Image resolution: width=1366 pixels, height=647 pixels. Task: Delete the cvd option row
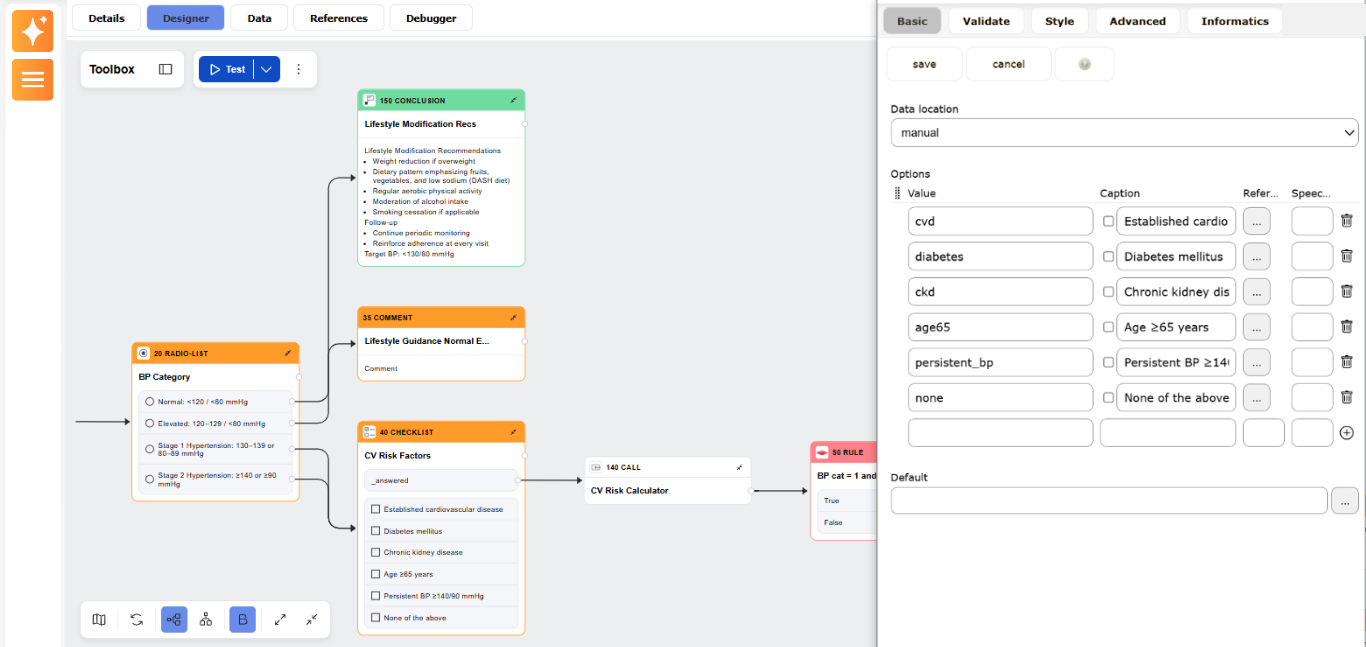pyautogui.click(x=1347, y=221)
